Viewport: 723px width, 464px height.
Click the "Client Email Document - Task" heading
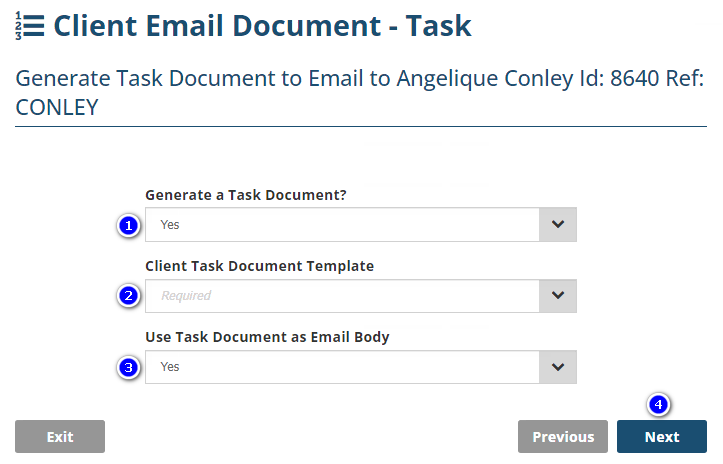click(x=262, y=26)
